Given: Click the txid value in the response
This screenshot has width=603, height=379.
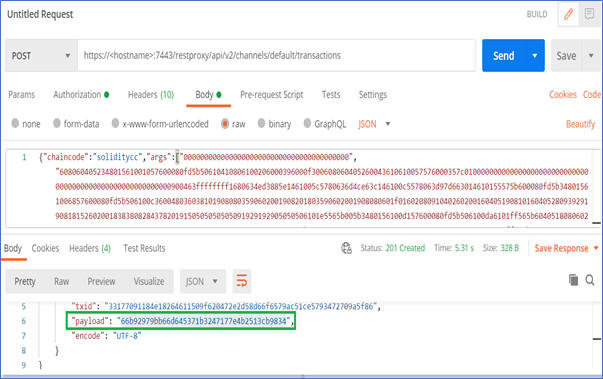Looking at the screenshot, I should click(241, 306).
